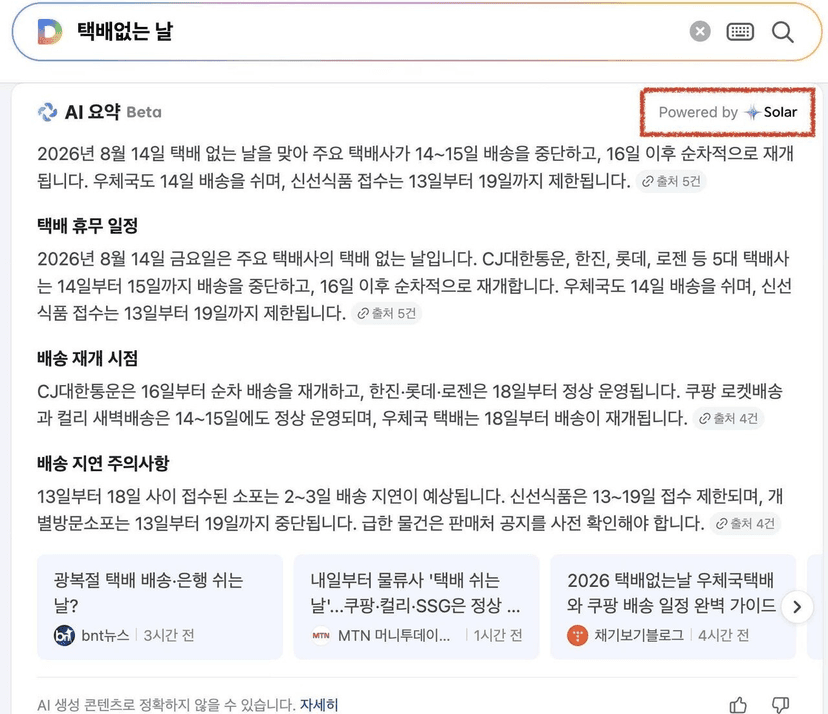Image resolution: width=828 pixels, height=714 pixels.
Task: Open the 광복절 택배 배송·은행 쉬는 날 card
Action: click(160, 607)
